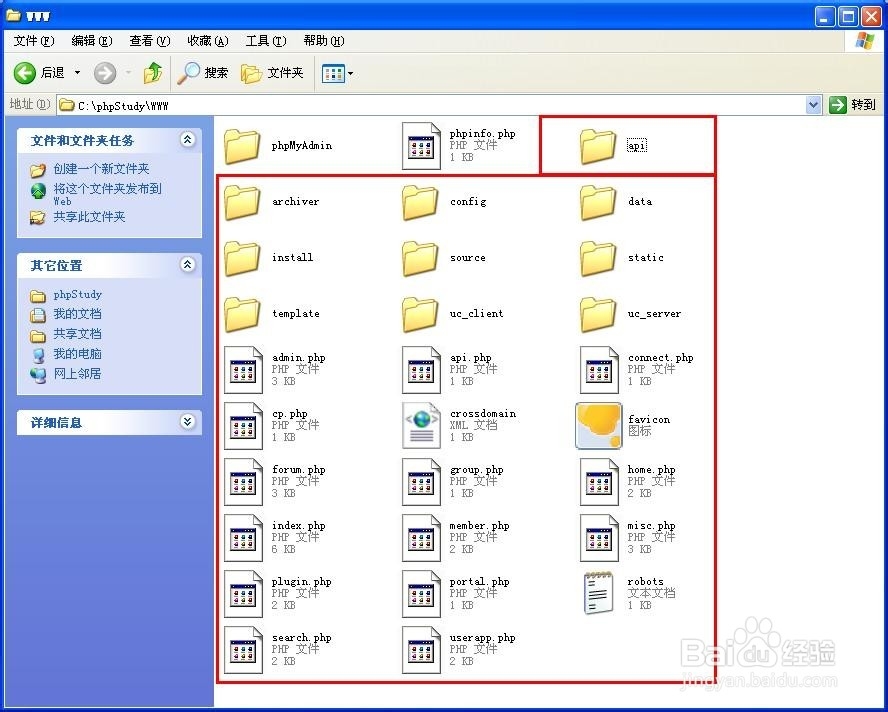Select the cp.php file icon
The height and width of the screenshot is (712, 888).
243,426
